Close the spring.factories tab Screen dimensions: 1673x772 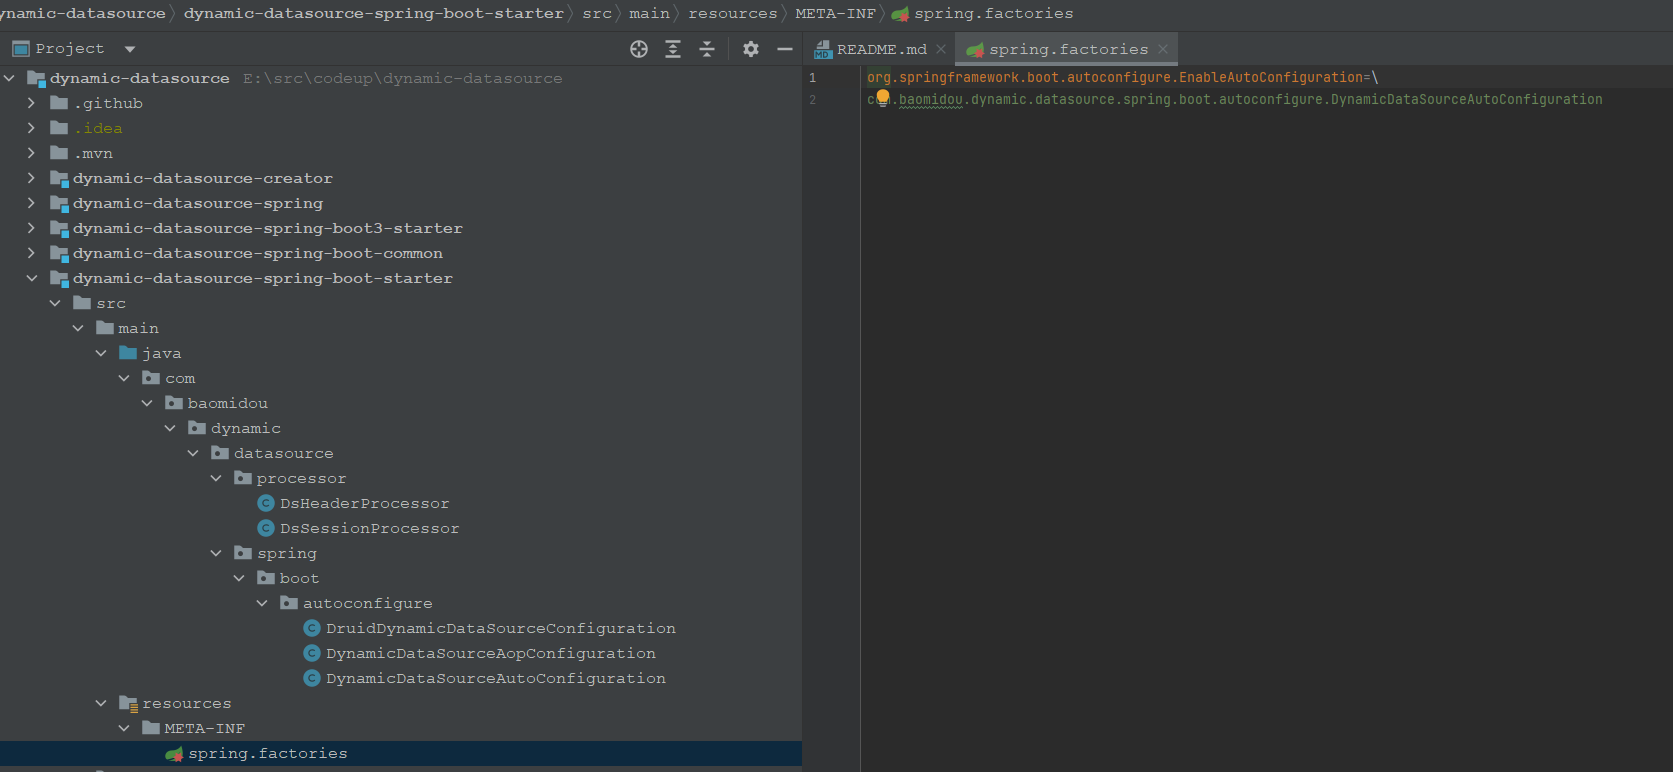pyautogui.click(x=1163, y=49)
